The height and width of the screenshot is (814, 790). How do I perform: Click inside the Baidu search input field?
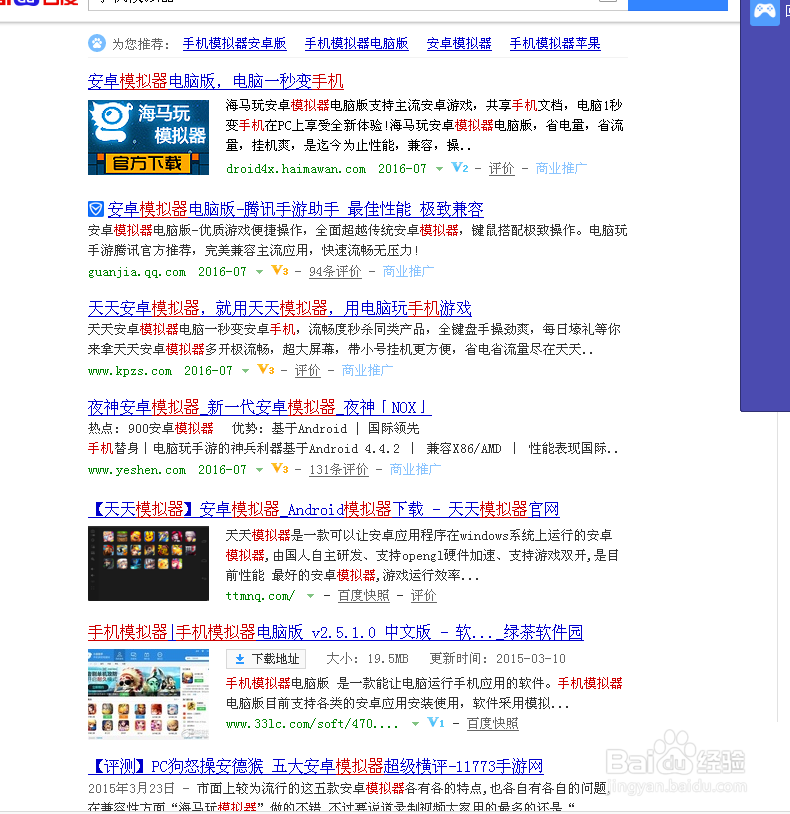click(358, 5)
